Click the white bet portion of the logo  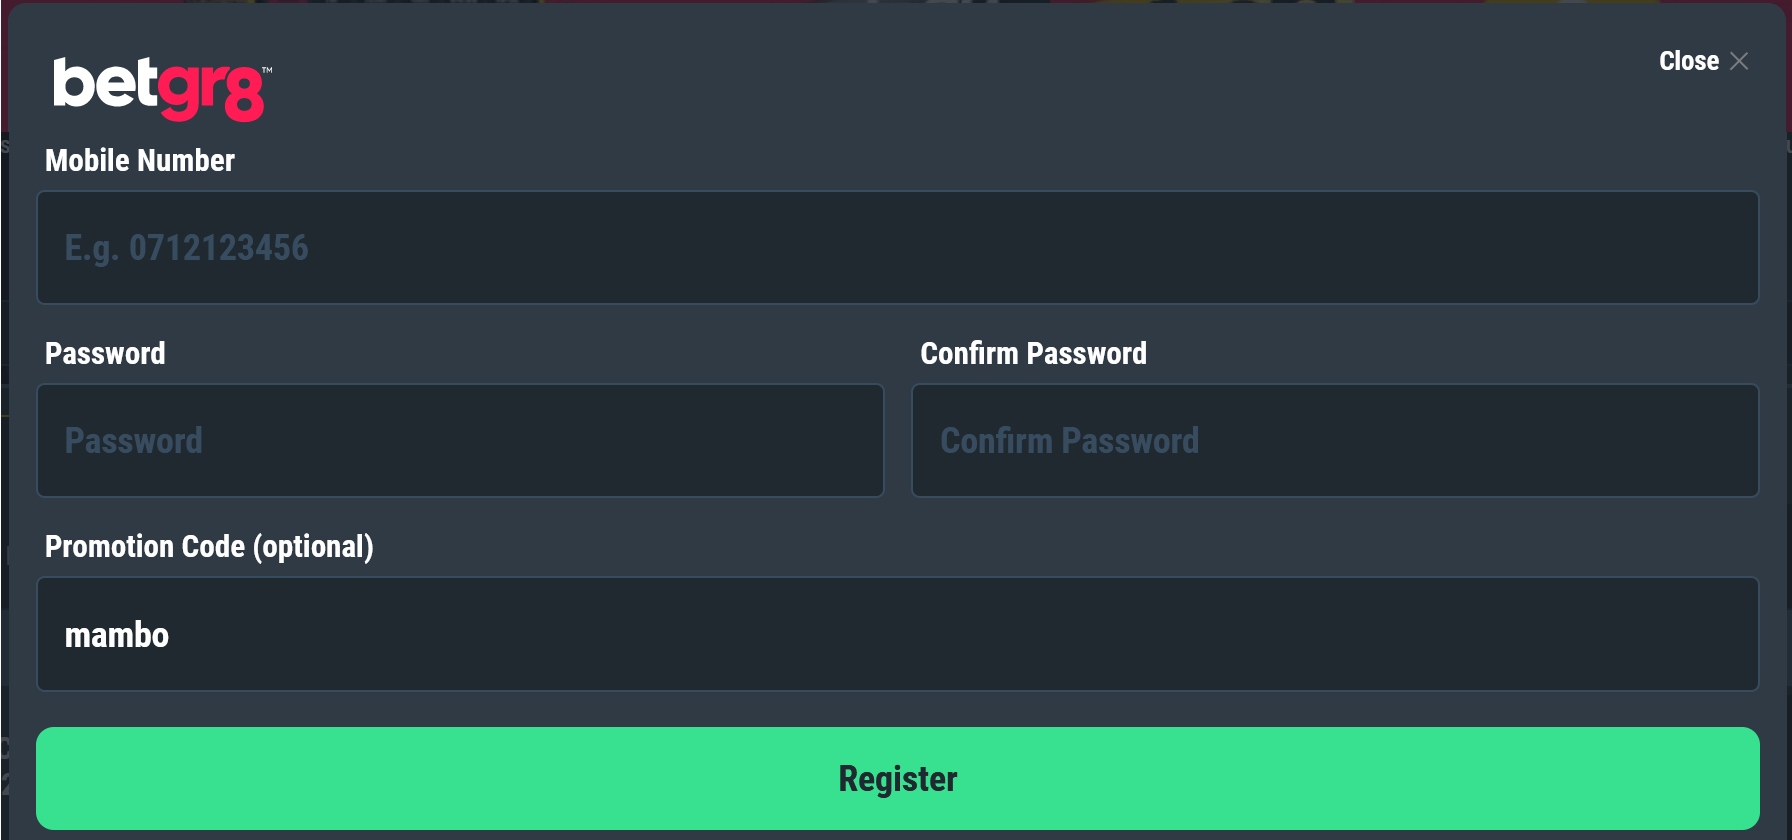click(x=105, y=90)
